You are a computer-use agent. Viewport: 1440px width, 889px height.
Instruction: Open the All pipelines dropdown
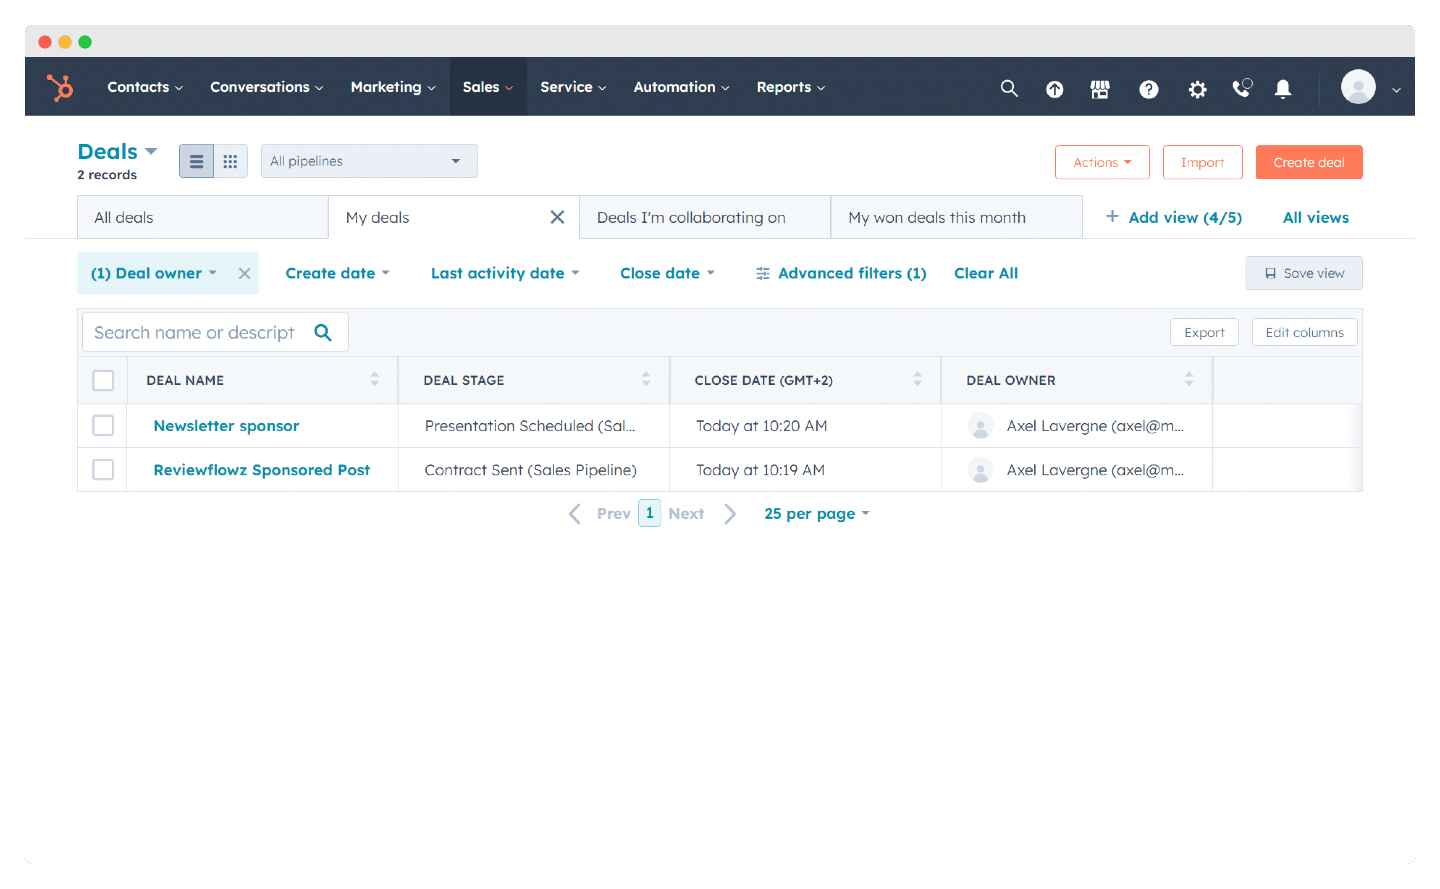[368, 161]
